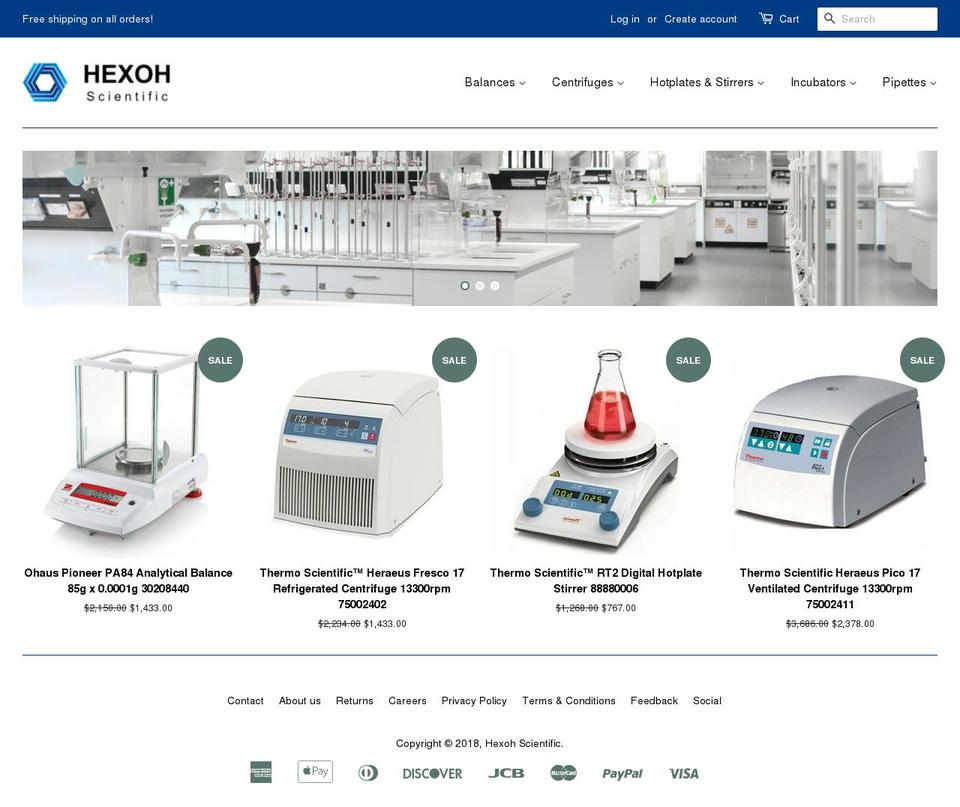Click the Copyright 2018 Hexoh Scientific text
The width and height of the screenshot is (960, 807).
(x=479, y=743)
